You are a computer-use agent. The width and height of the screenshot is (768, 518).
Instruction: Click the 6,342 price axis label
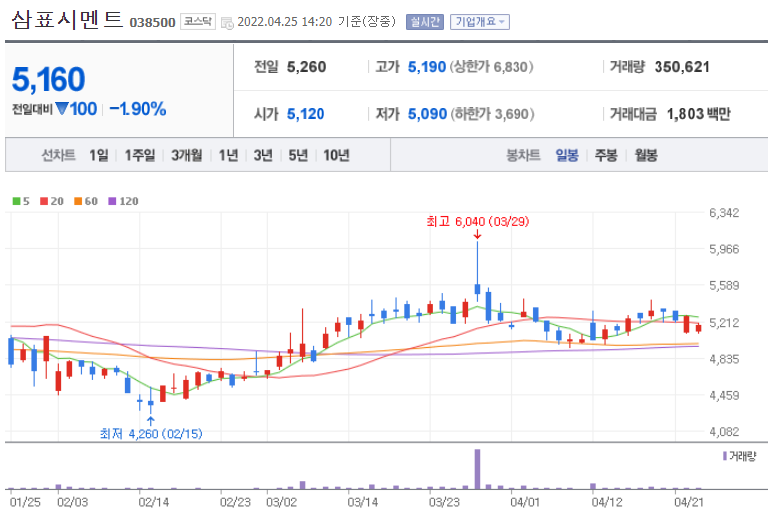pyautogui.click(x=724, y=213)
